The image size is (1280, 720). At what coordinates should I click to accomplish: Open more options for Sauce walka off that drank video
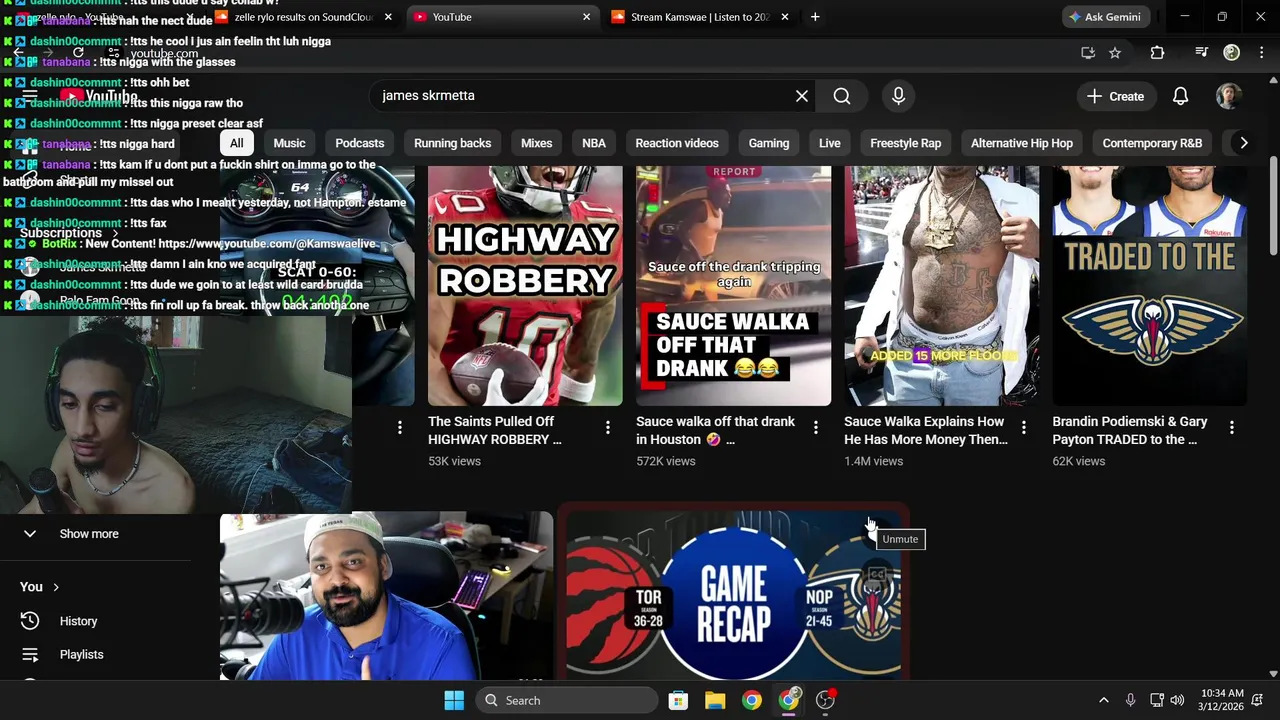tap(815, 428)
